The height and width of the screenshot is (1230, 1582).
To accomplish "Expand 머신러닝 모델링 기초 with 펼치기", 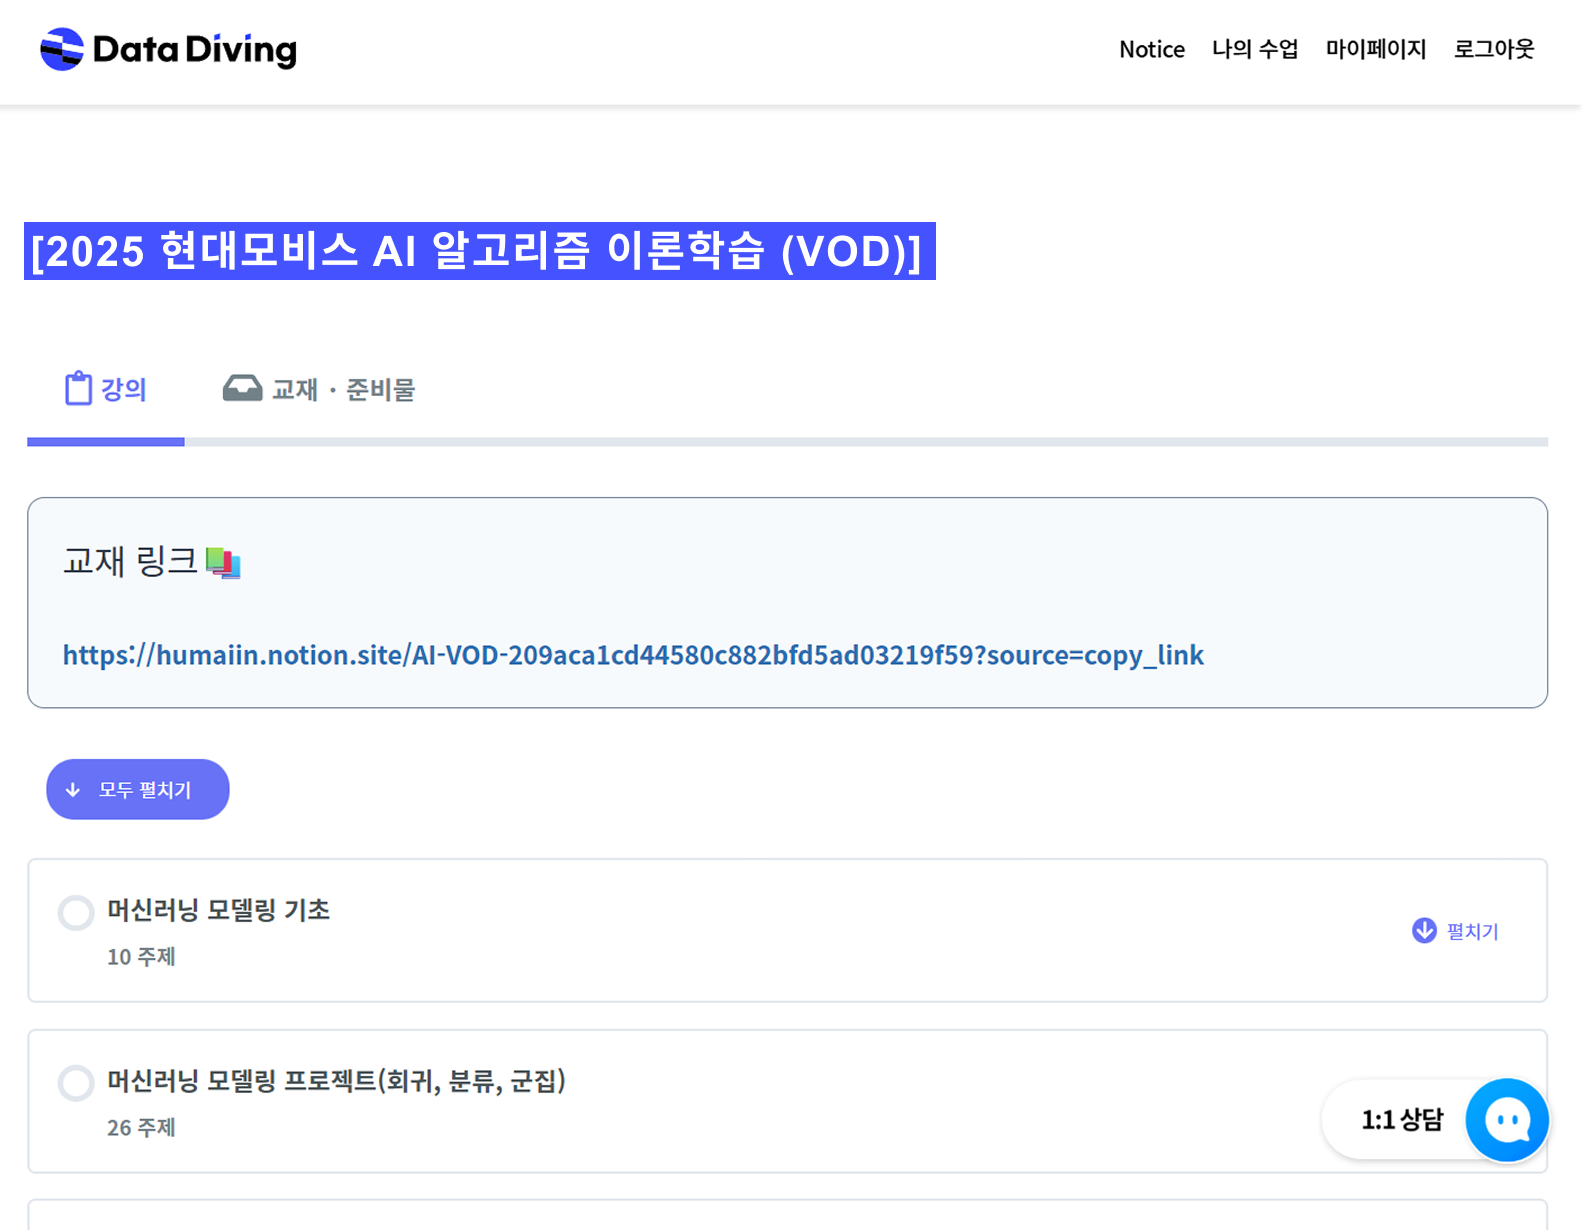I will (x=1455, y=931).
